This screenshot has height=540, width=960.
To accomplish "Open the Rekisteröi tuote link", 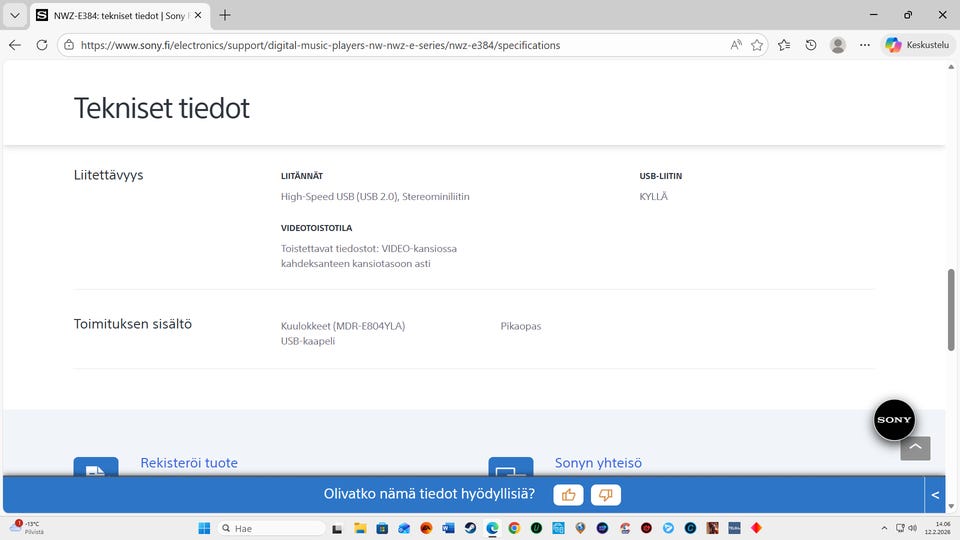I will (189, 463).
